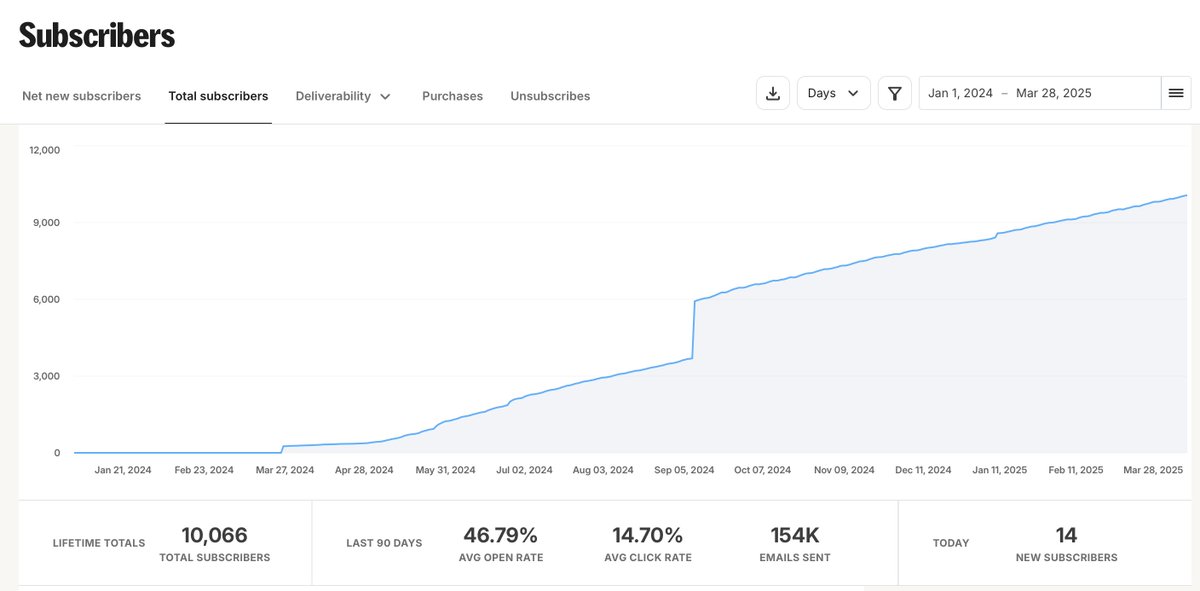1200x591 pixels.
Task: Open the date range hamburger menu
Action: (1176, 93)
